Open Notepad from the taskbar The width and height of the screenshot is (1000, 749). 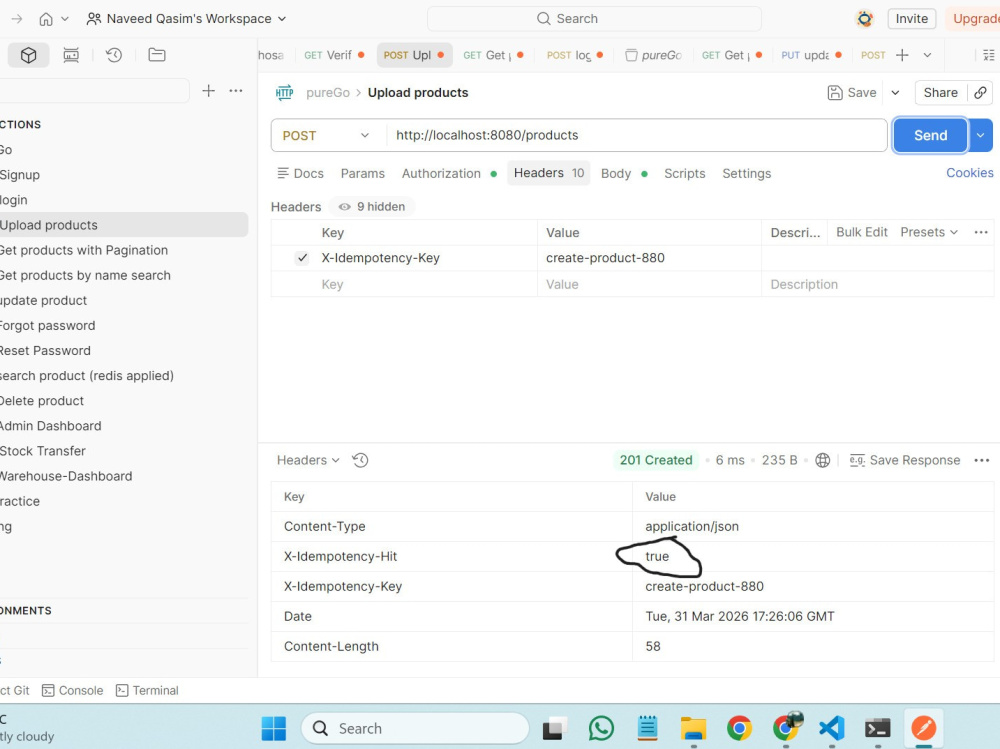(647, 728)
